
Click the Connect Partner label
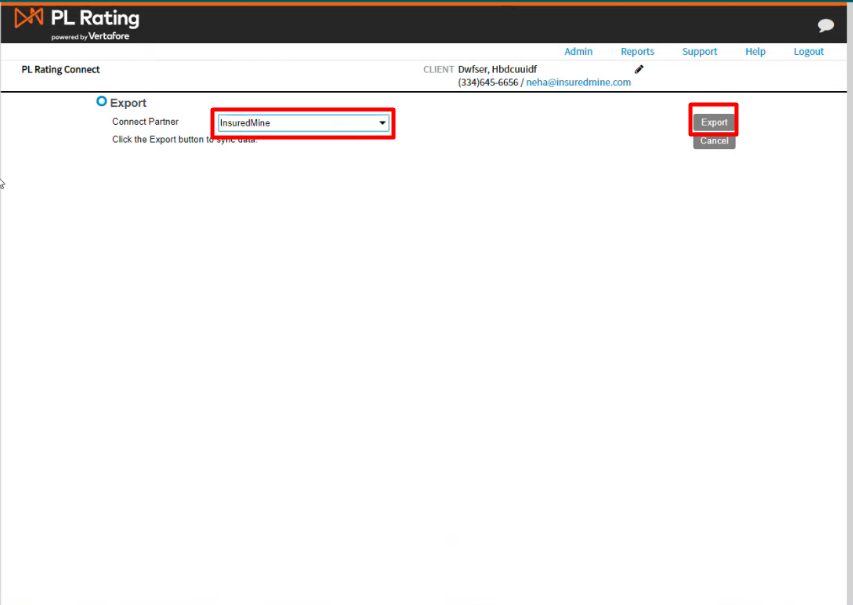145,122
